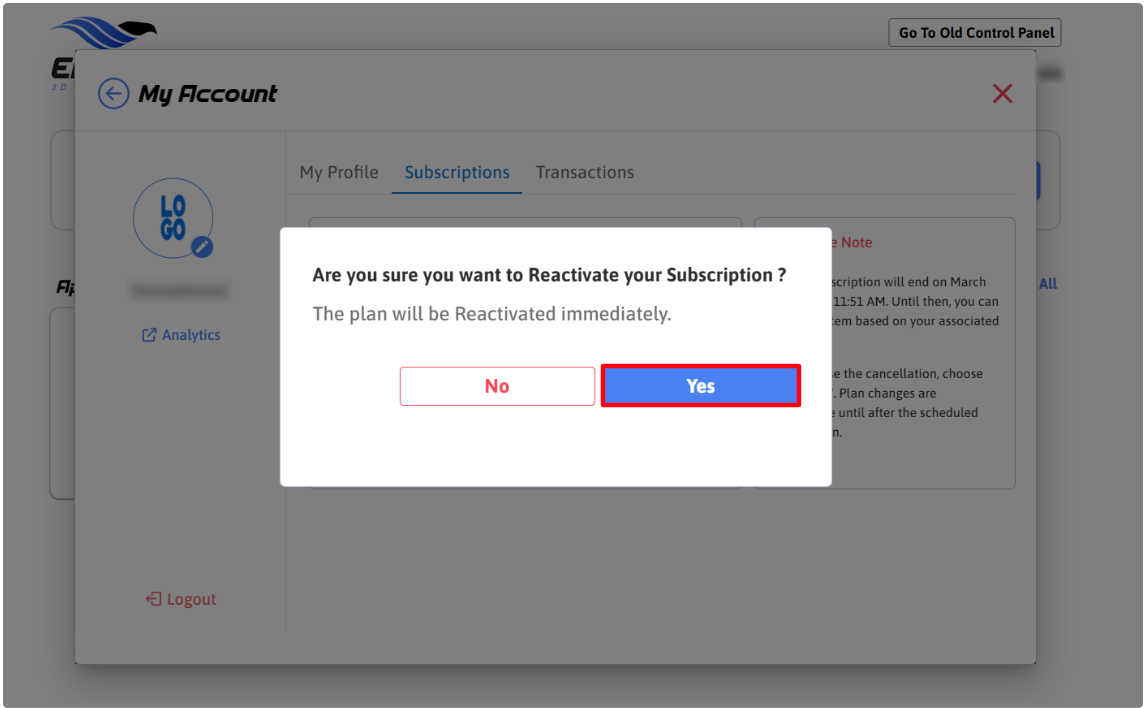The height and width of the screenshot is (708, 1147).
Task: Decline reactivation with the No button
Action: tap(497, 386)
